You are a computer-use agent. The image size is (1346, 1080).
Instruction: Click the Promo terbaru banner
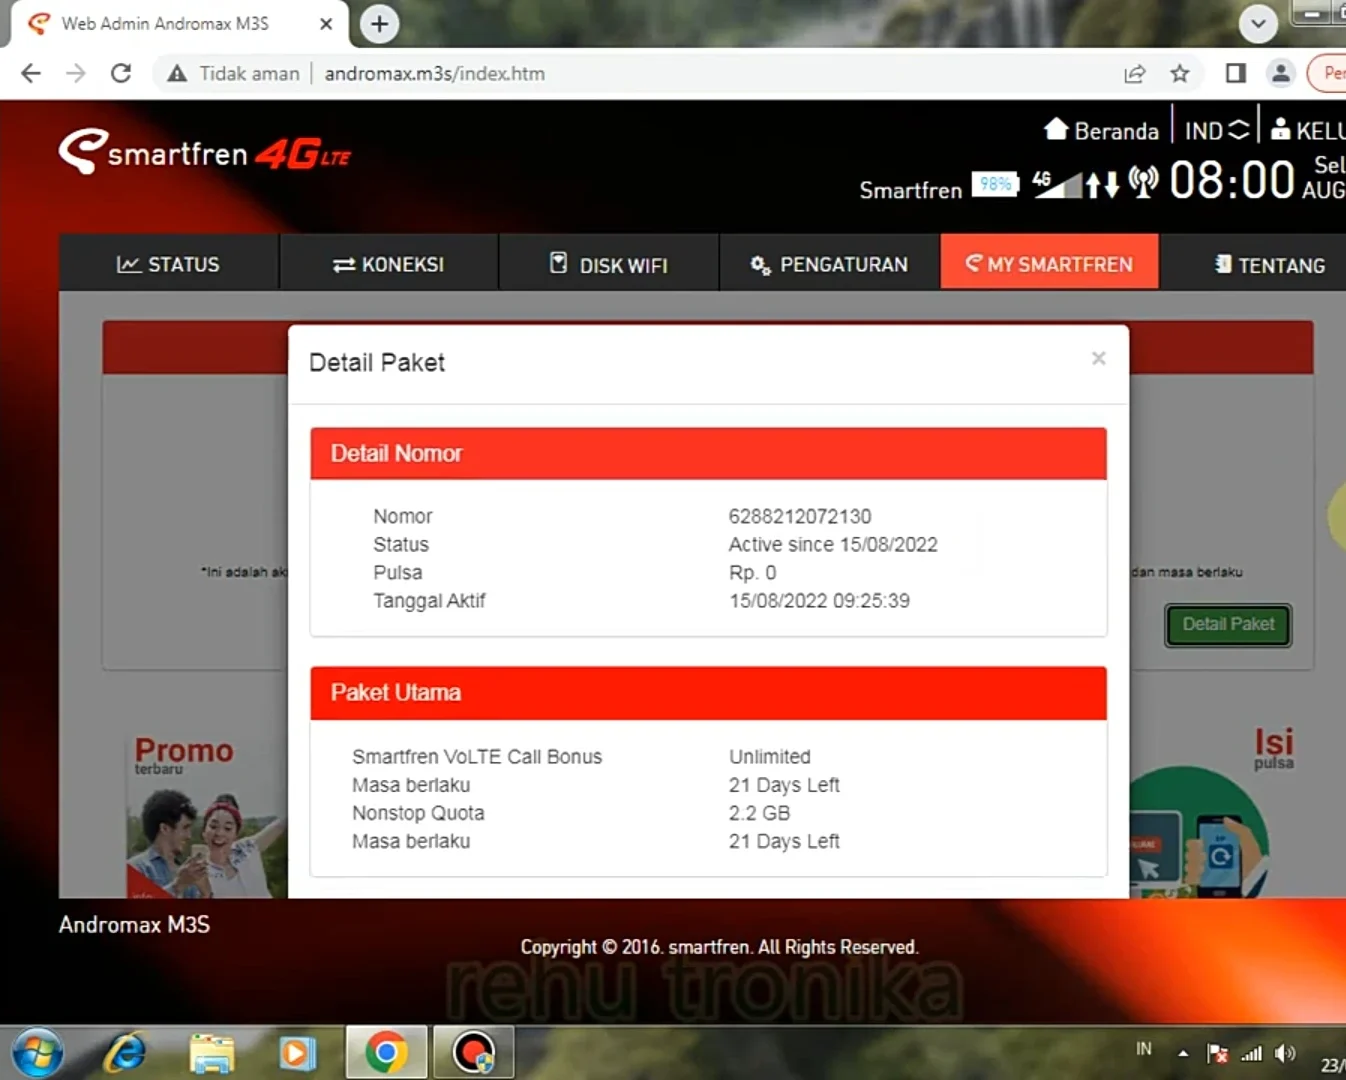(x=205, y=815)
